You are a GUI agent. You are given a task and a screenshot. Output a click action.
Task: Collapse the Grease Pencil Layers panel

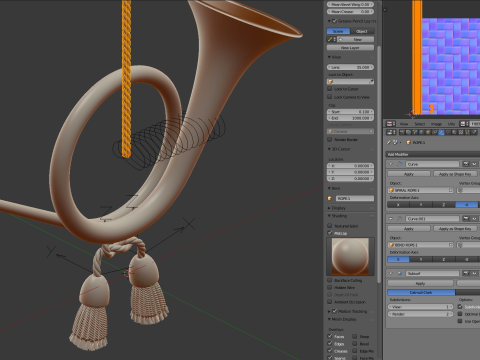(x=329, y=21)
